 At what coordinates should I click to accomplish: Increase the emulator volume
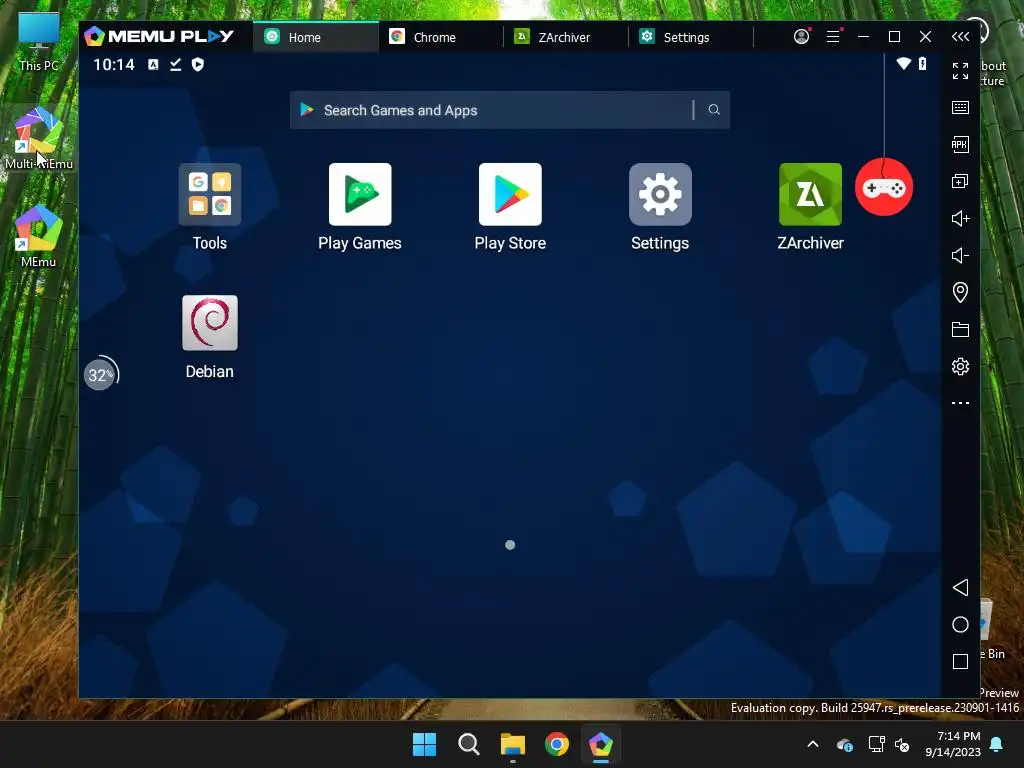(x=960, y=218)
